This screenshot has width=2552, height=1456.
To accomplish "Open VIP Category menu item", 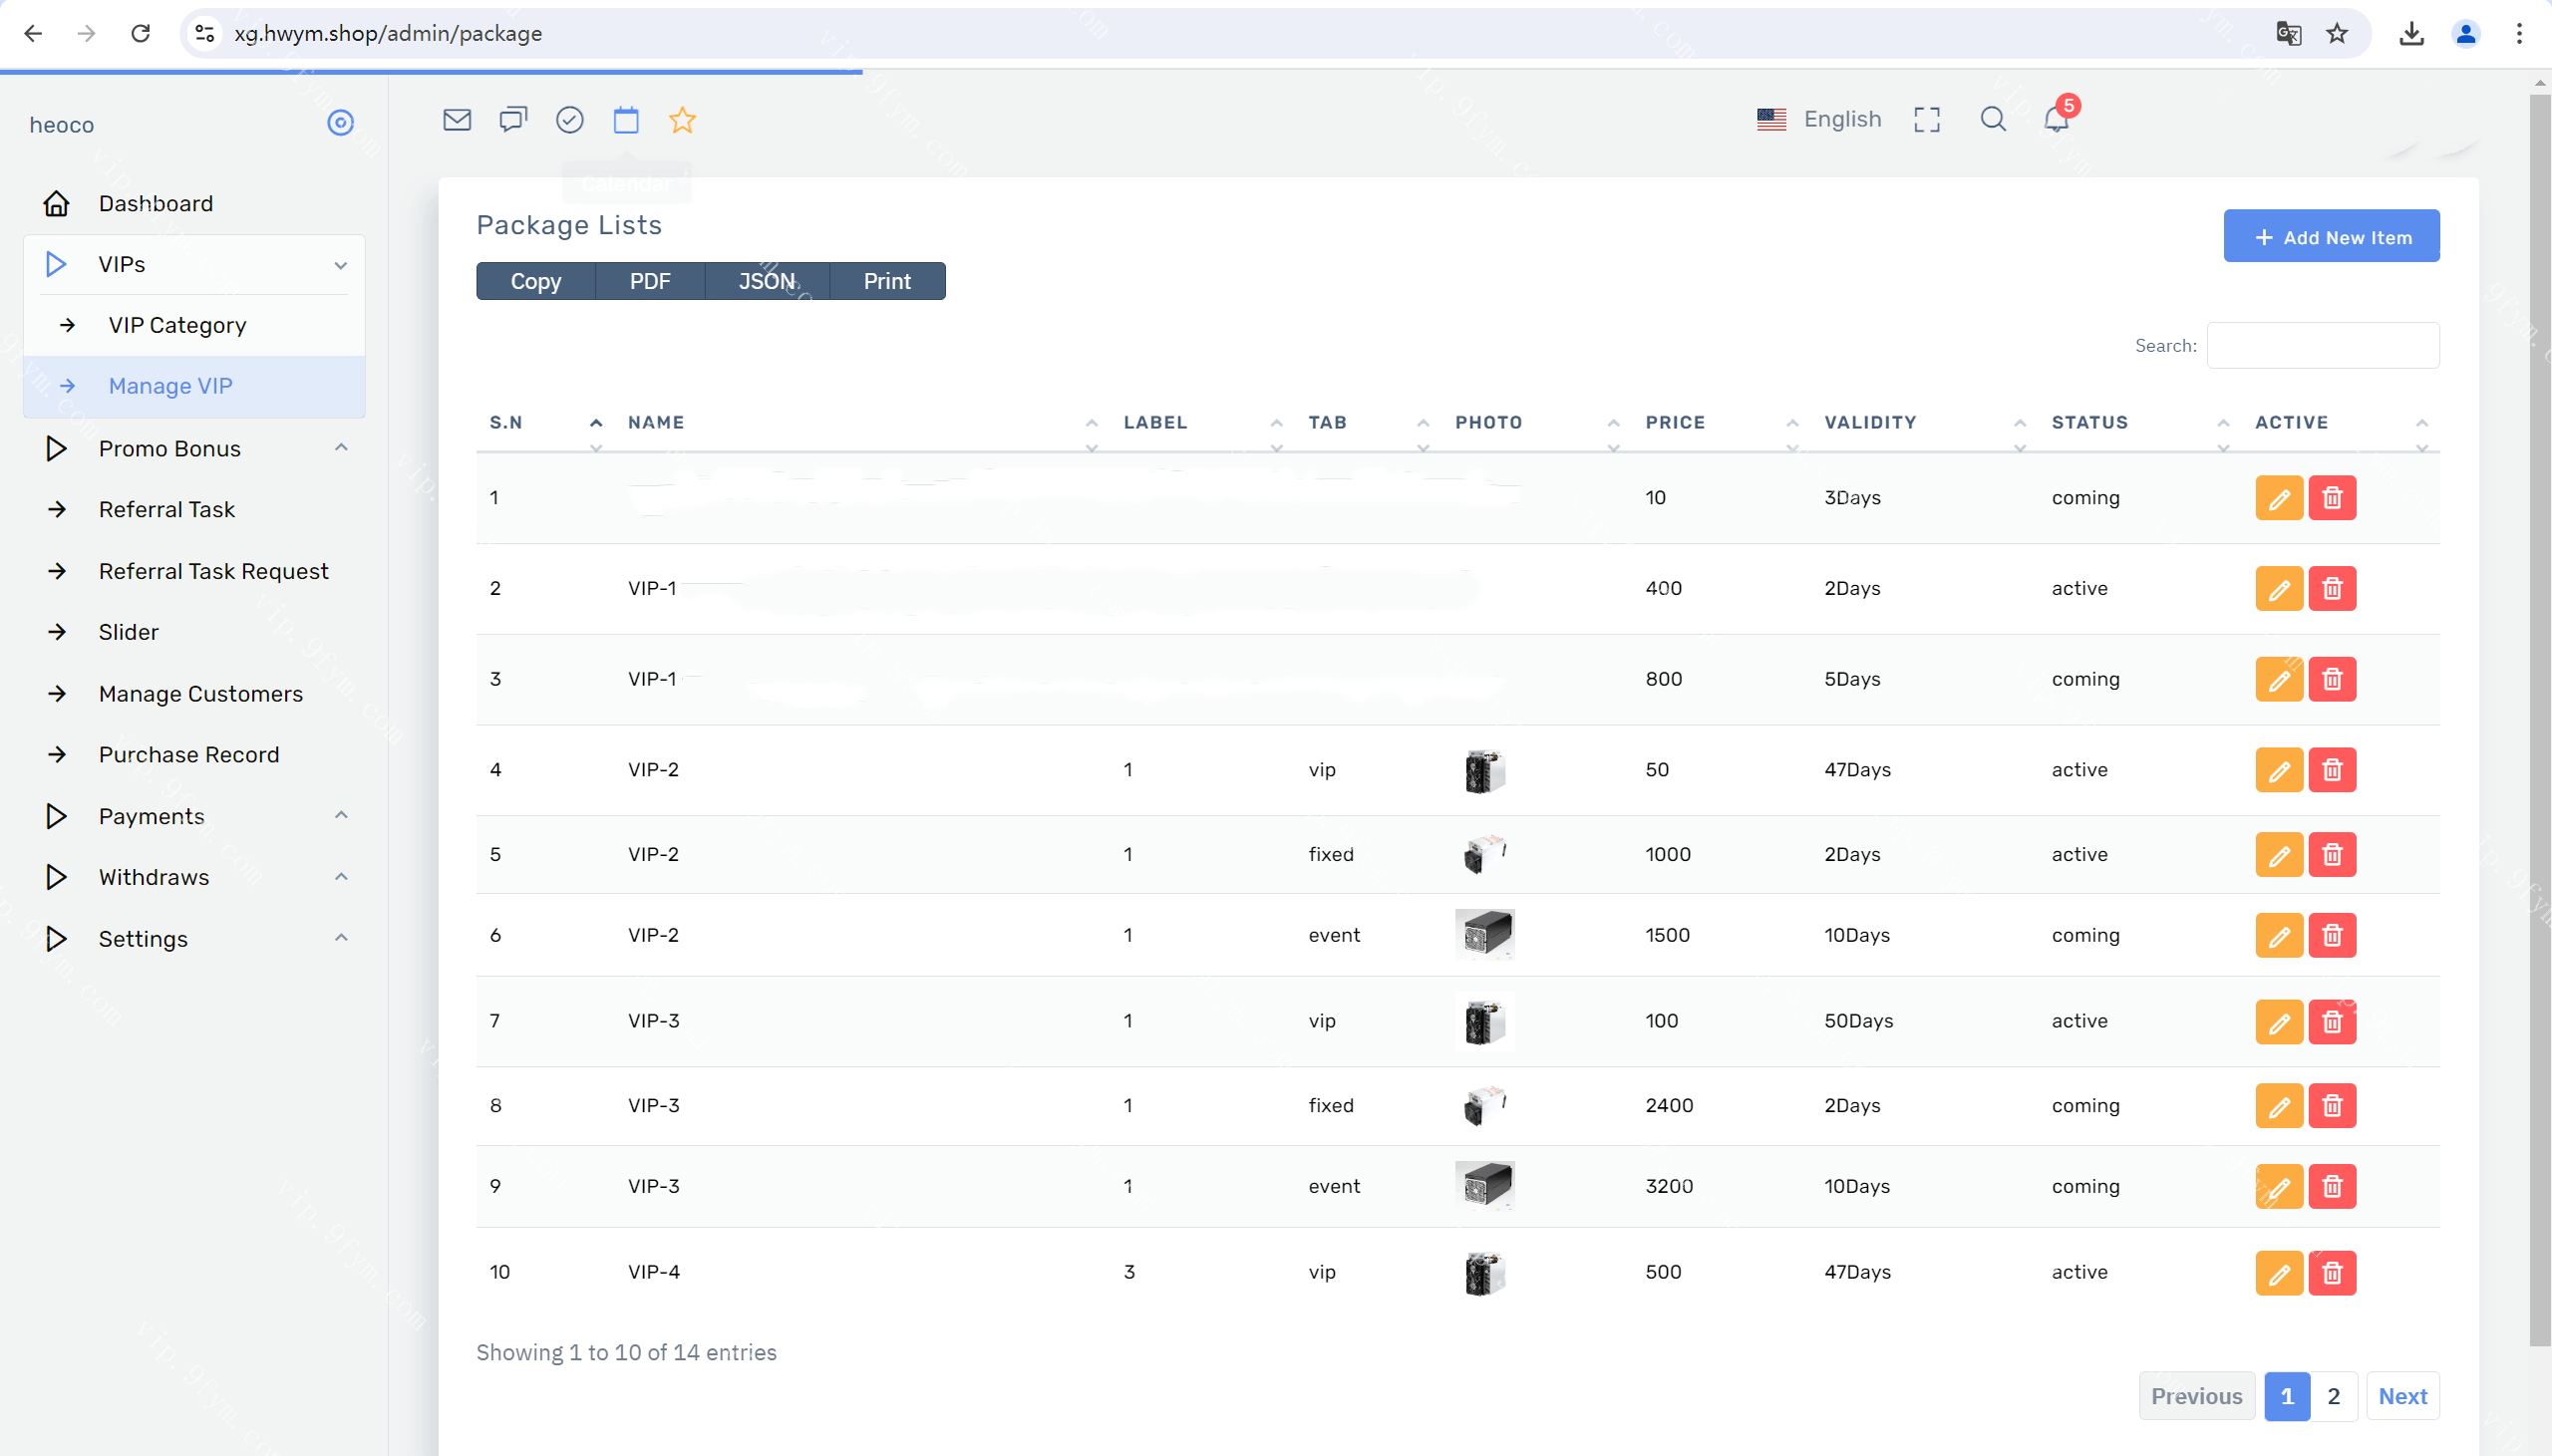I will point(177,325).
